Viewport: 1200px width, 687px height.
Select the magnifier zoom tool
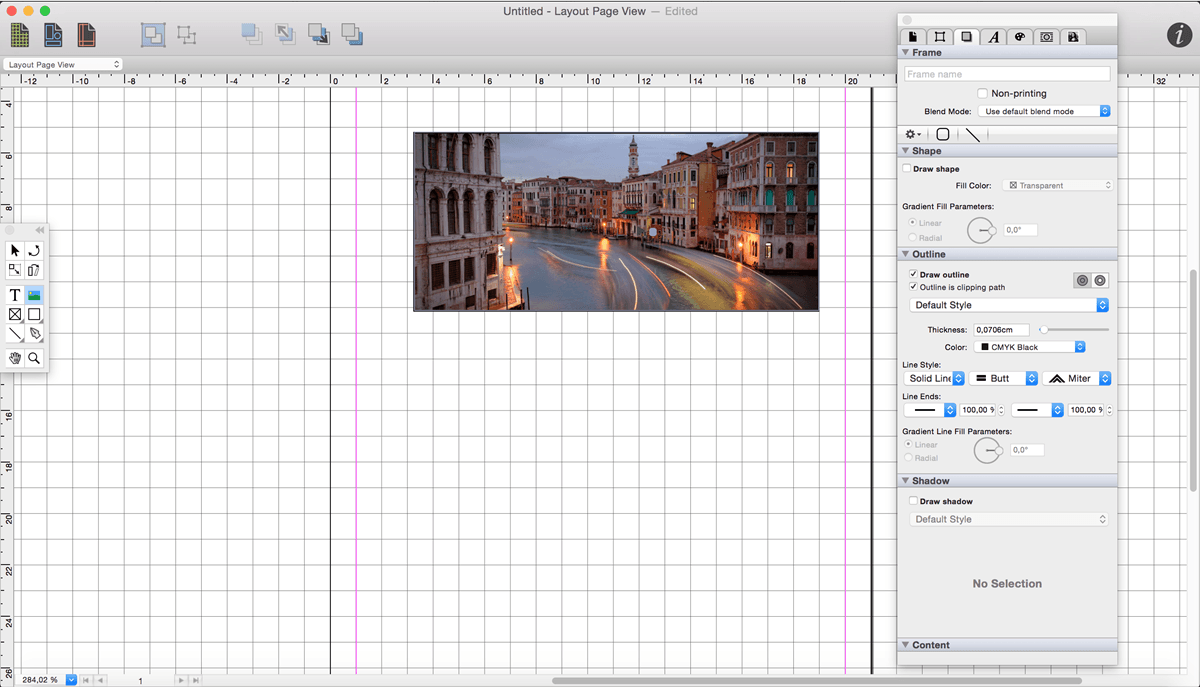(35, 358)
